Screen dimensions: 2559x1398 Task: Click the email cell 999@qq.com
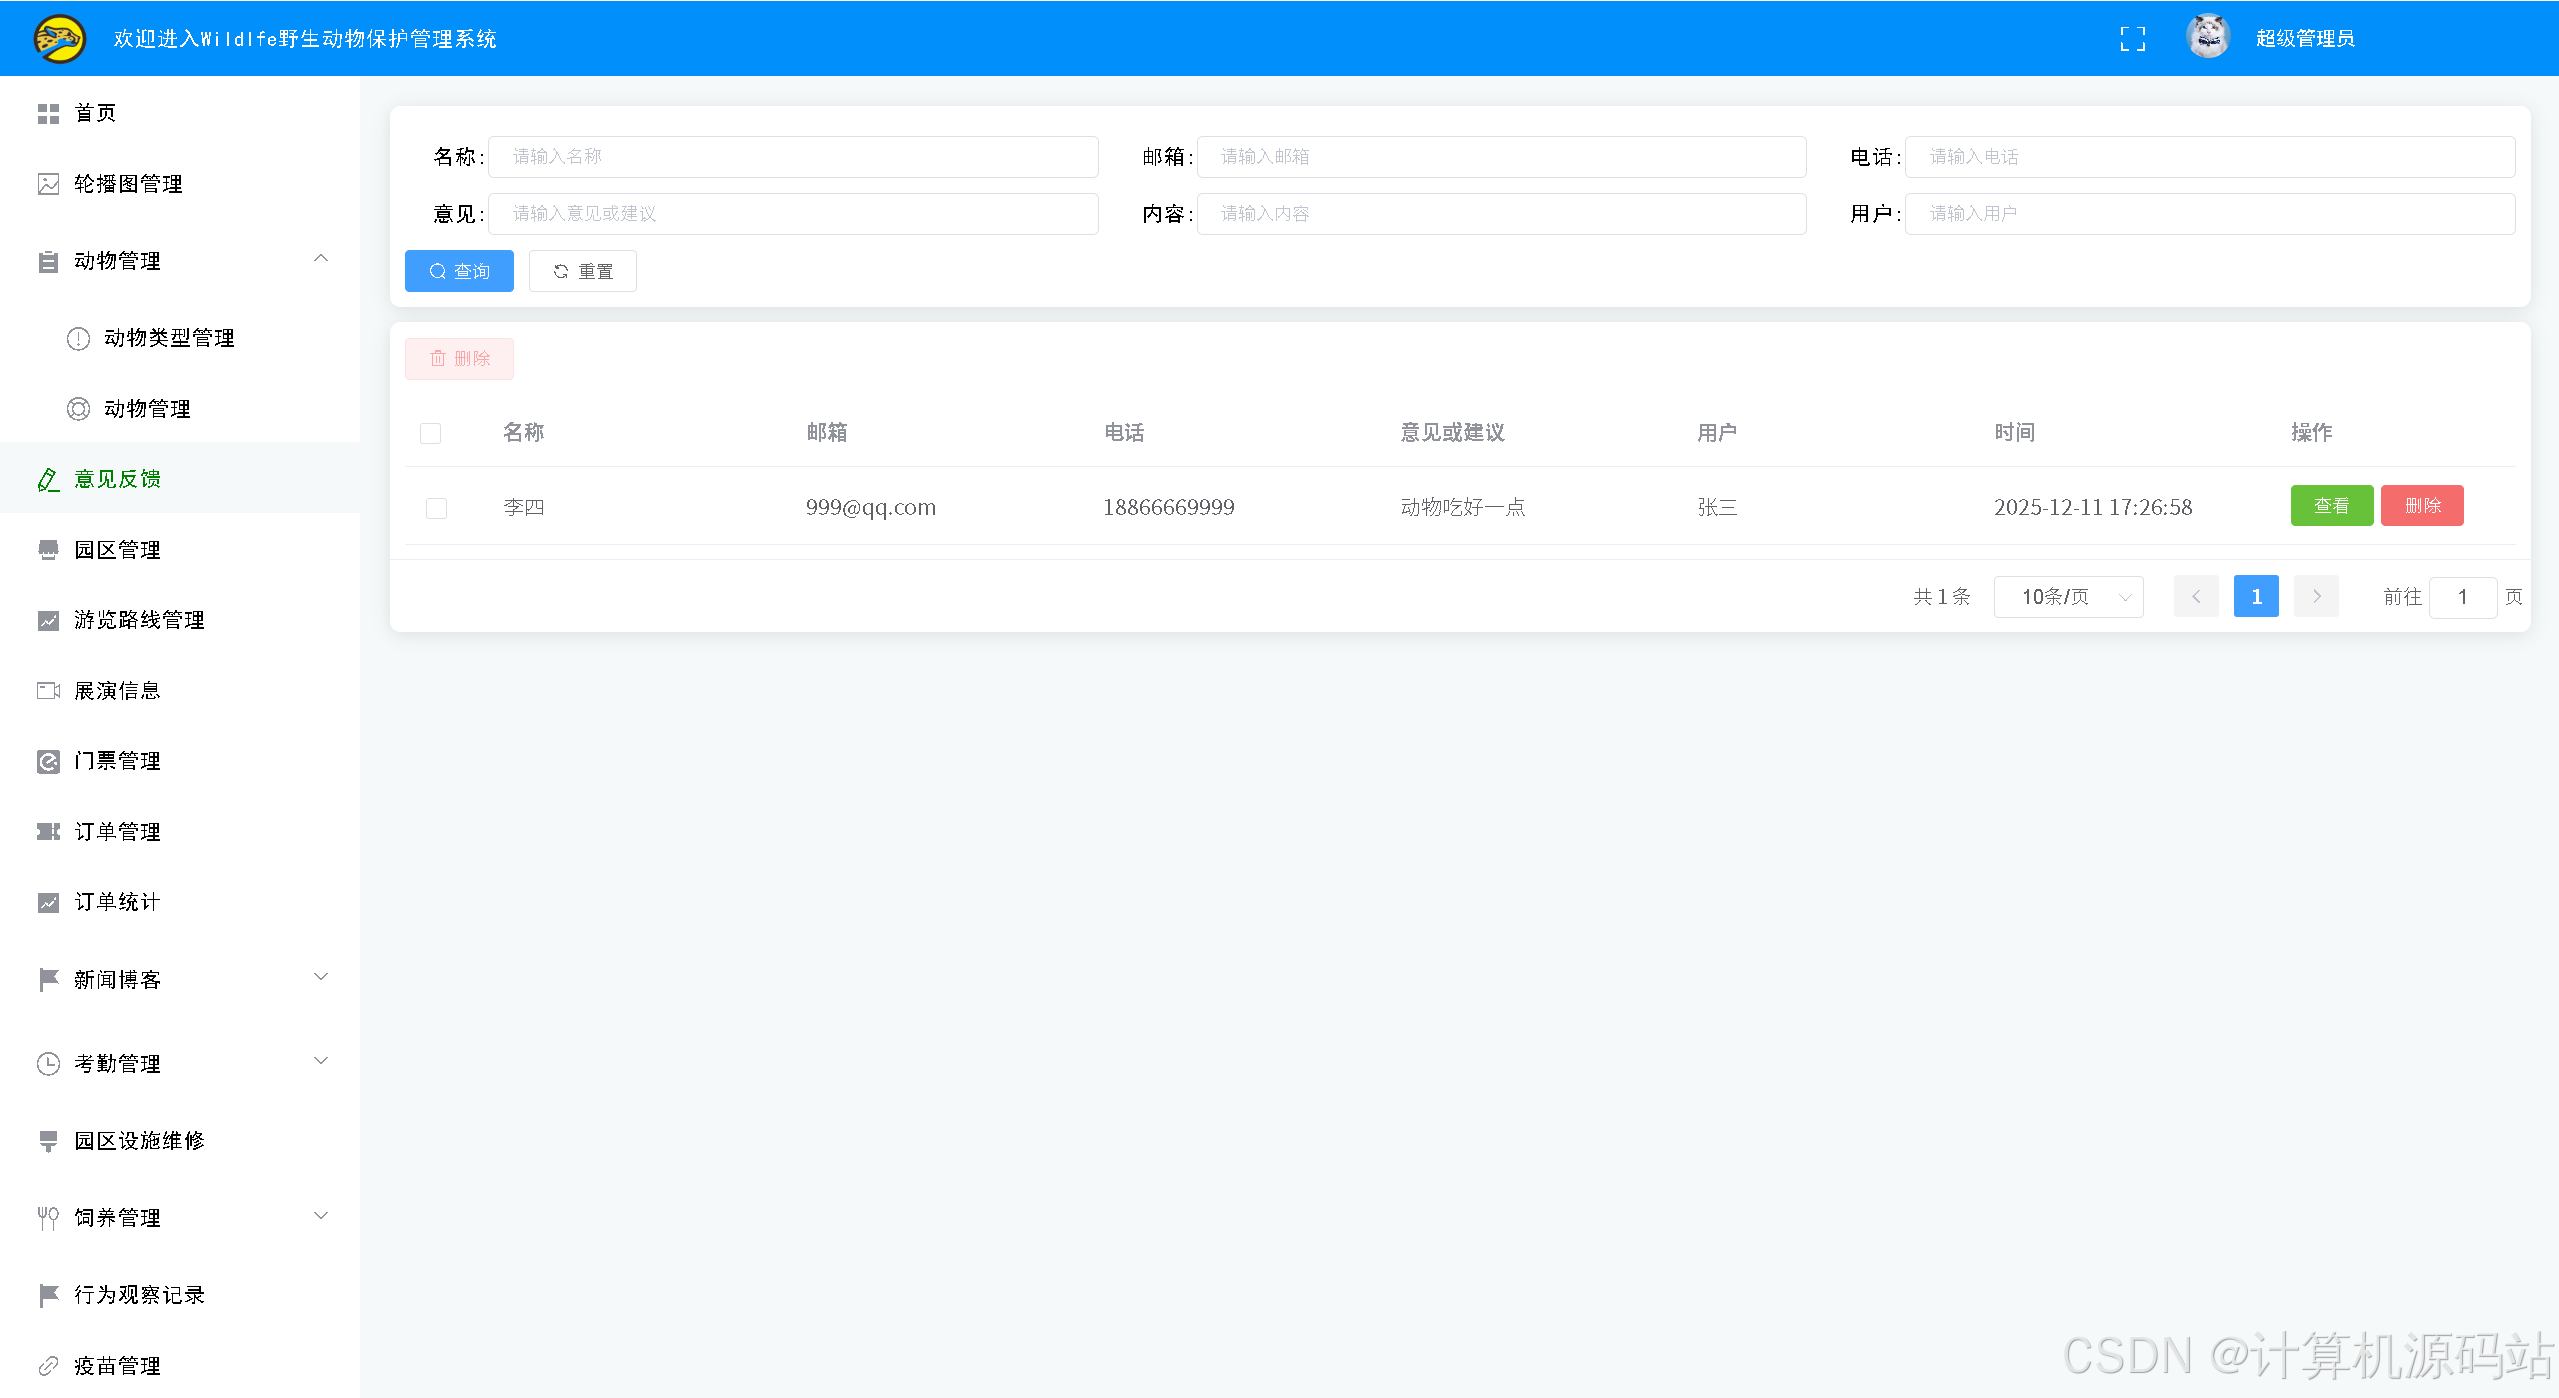[x=871, y=508]
